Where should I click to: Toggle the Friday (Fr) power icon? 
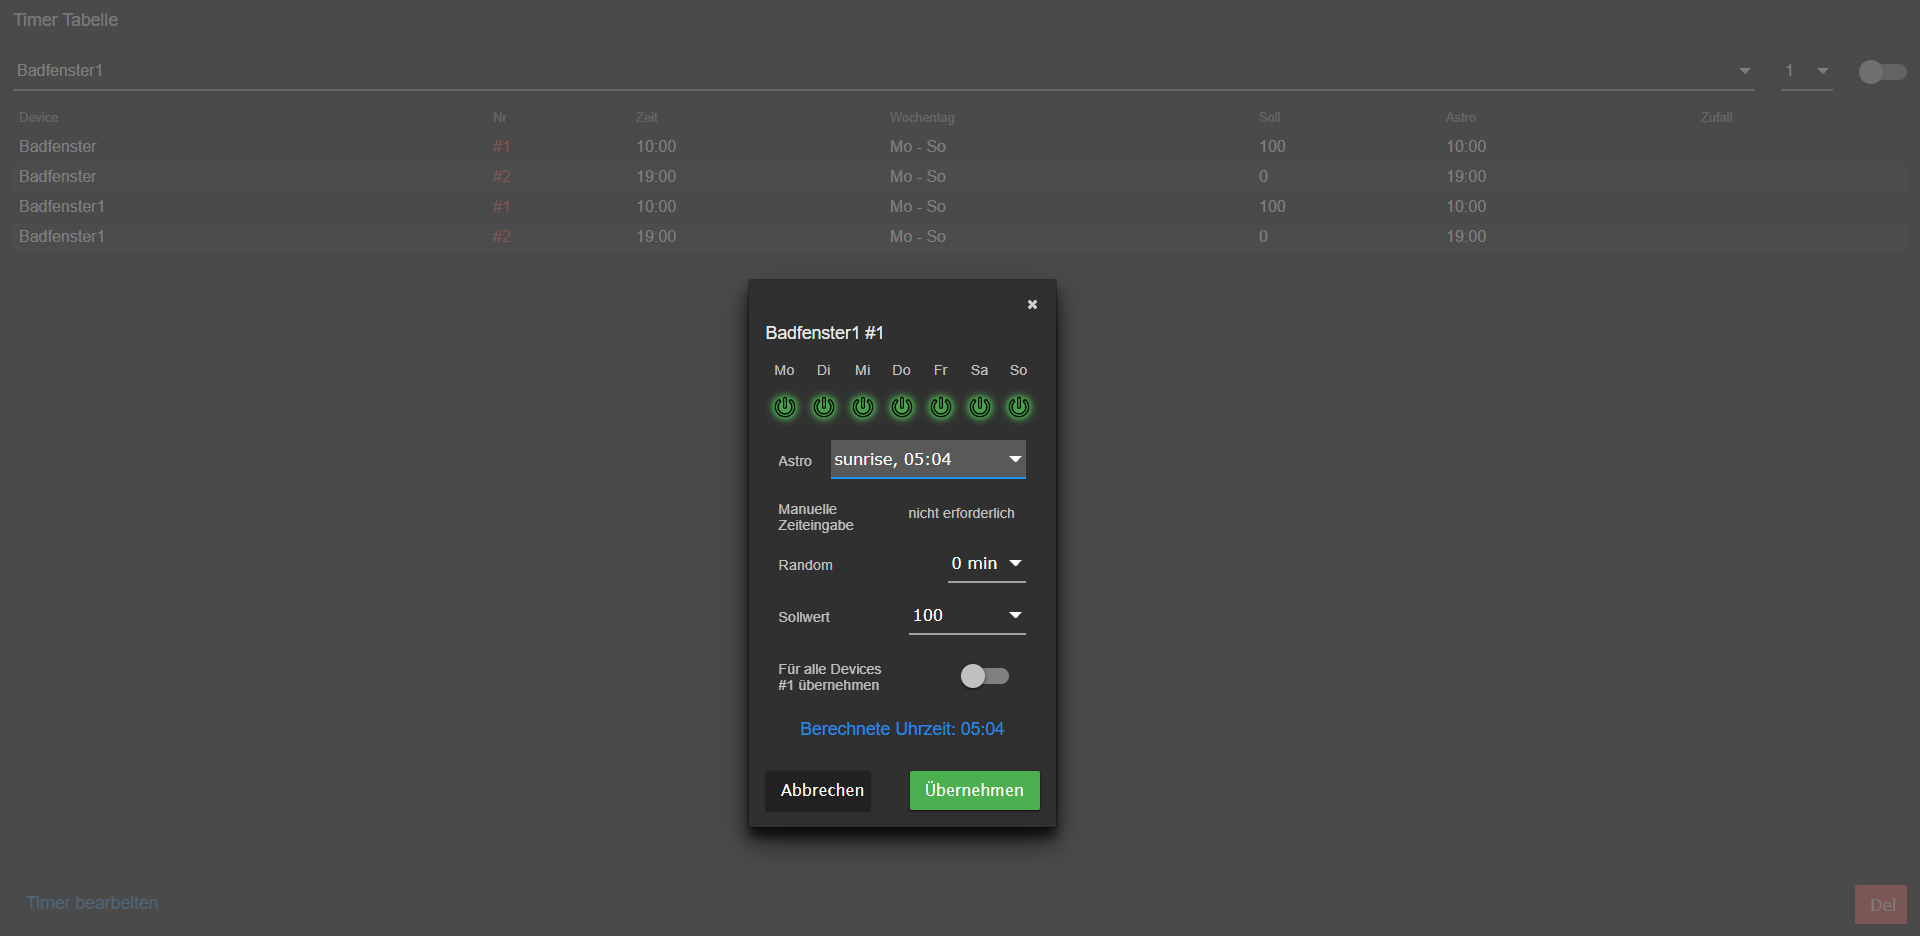[x=941, y=407]
